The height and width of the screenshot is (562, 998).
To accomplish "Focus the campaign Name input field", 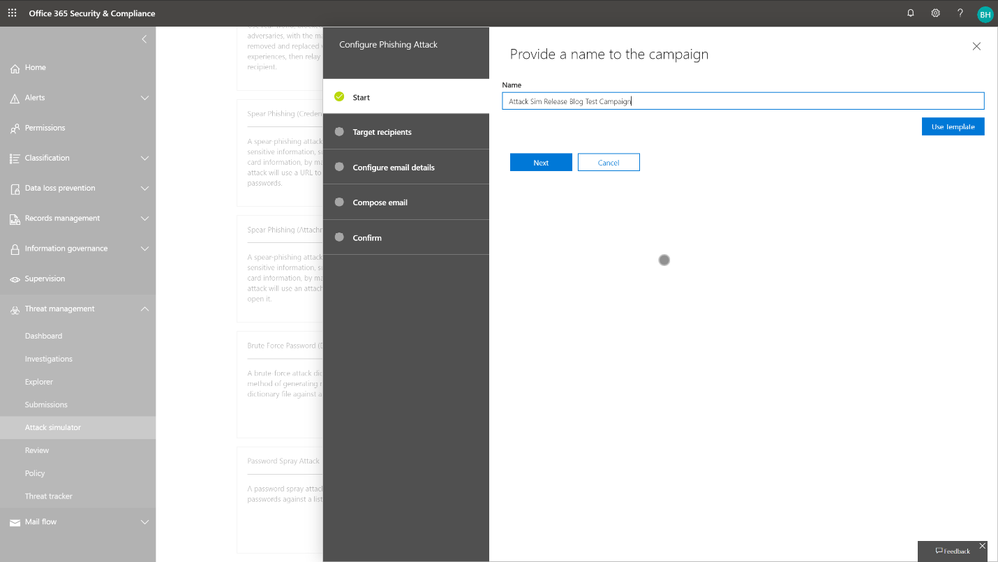I will pyautogui.click(x=743, y=101).
